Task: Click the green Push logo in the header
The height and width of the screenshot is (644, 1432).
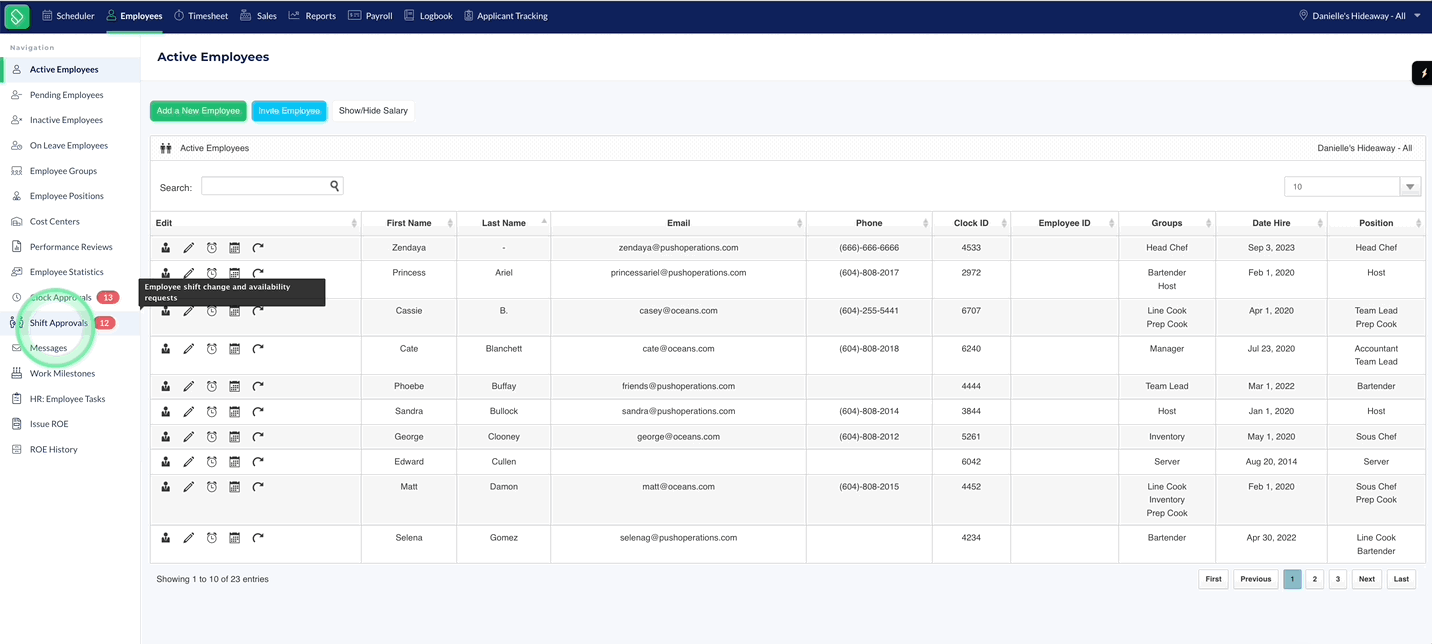Action: [x=17, y=16]
